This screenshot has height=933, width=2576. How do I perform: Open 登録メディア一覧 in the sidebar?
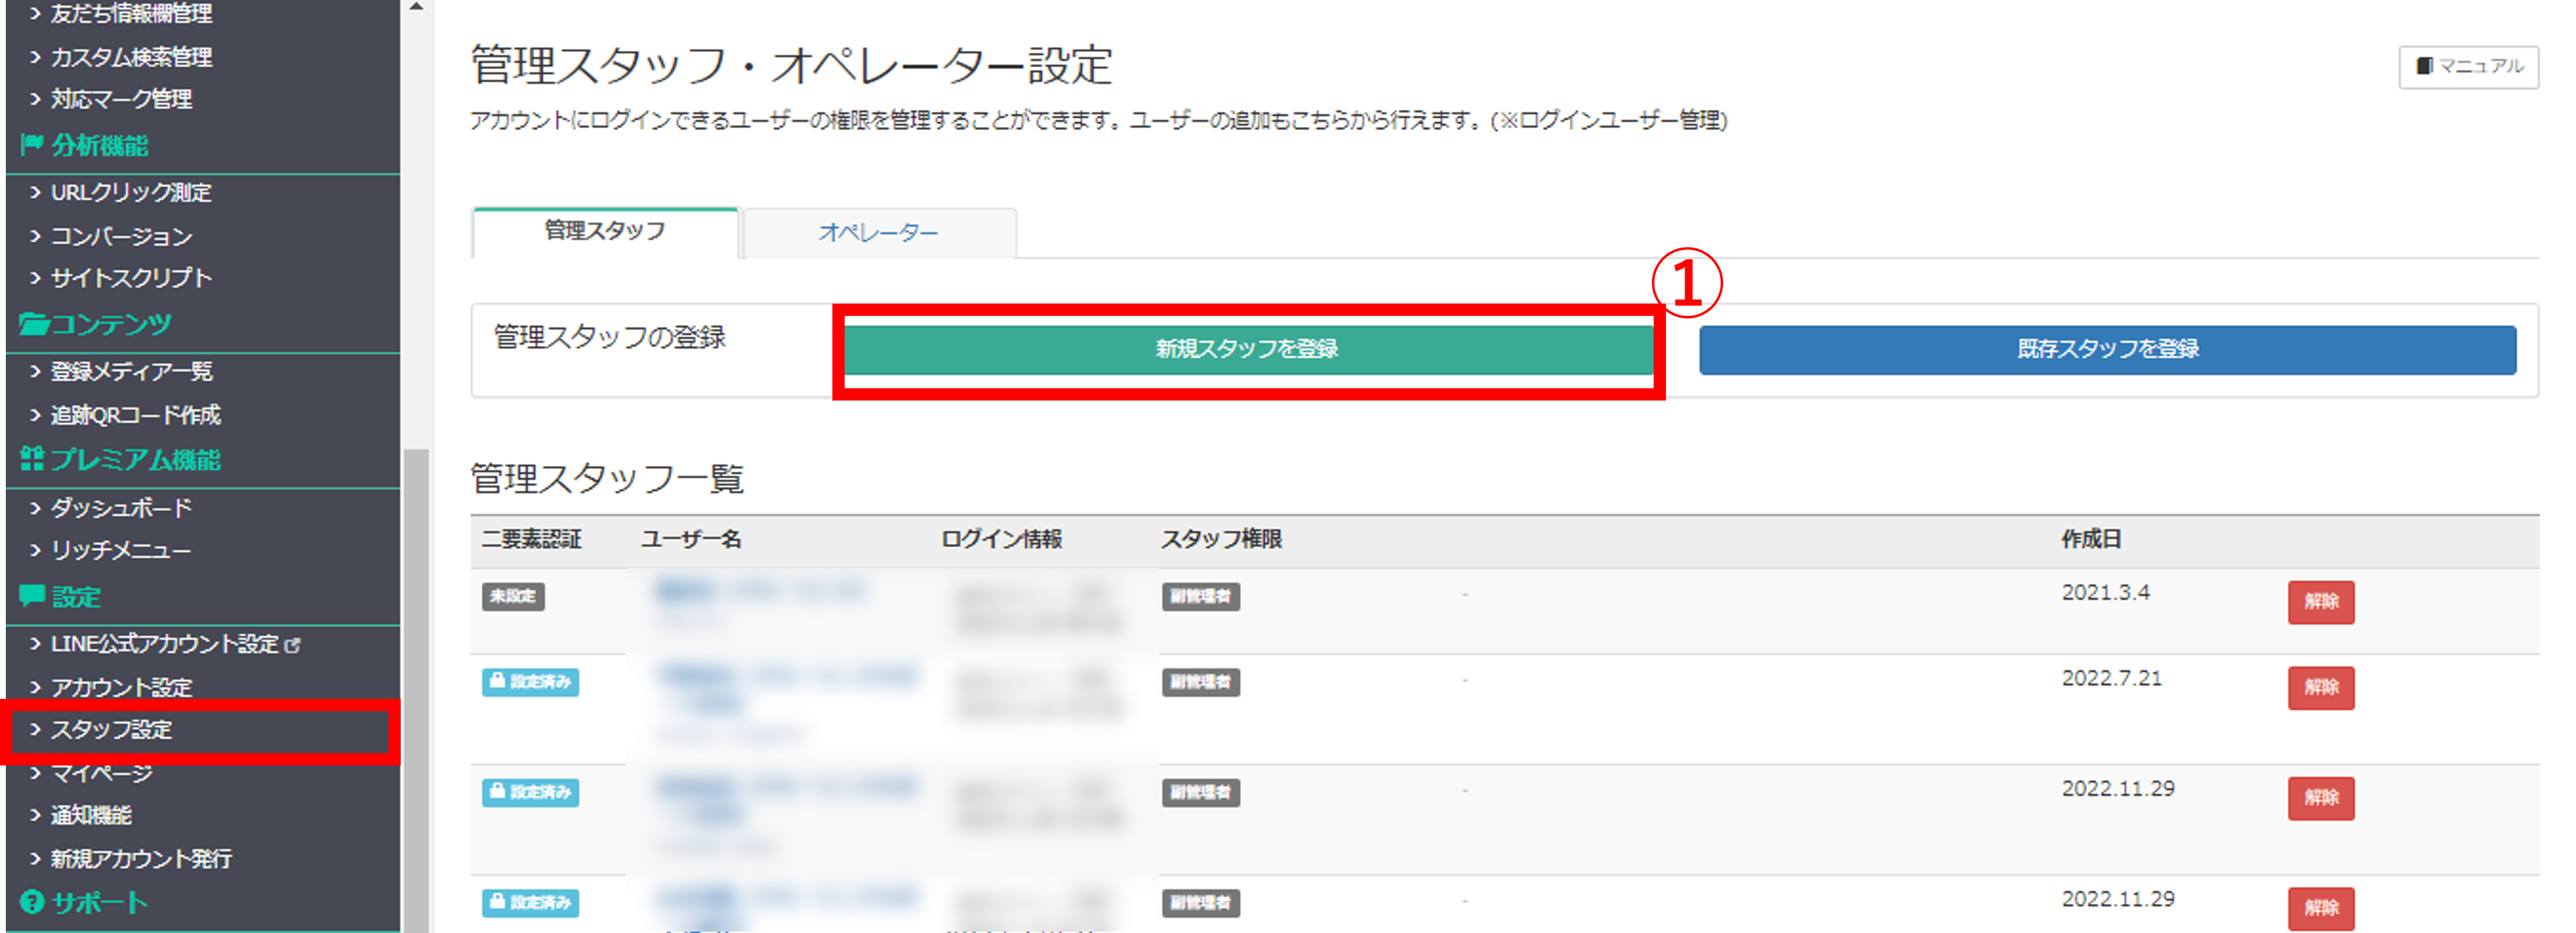(x=131, y=372)
